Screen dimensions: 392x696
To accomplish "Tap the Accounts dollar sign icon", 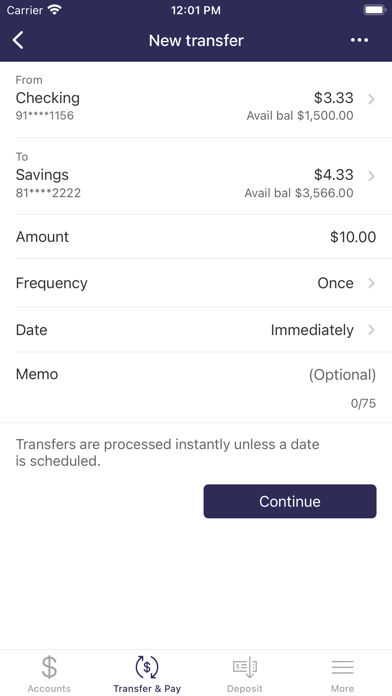I will point(49,667).
